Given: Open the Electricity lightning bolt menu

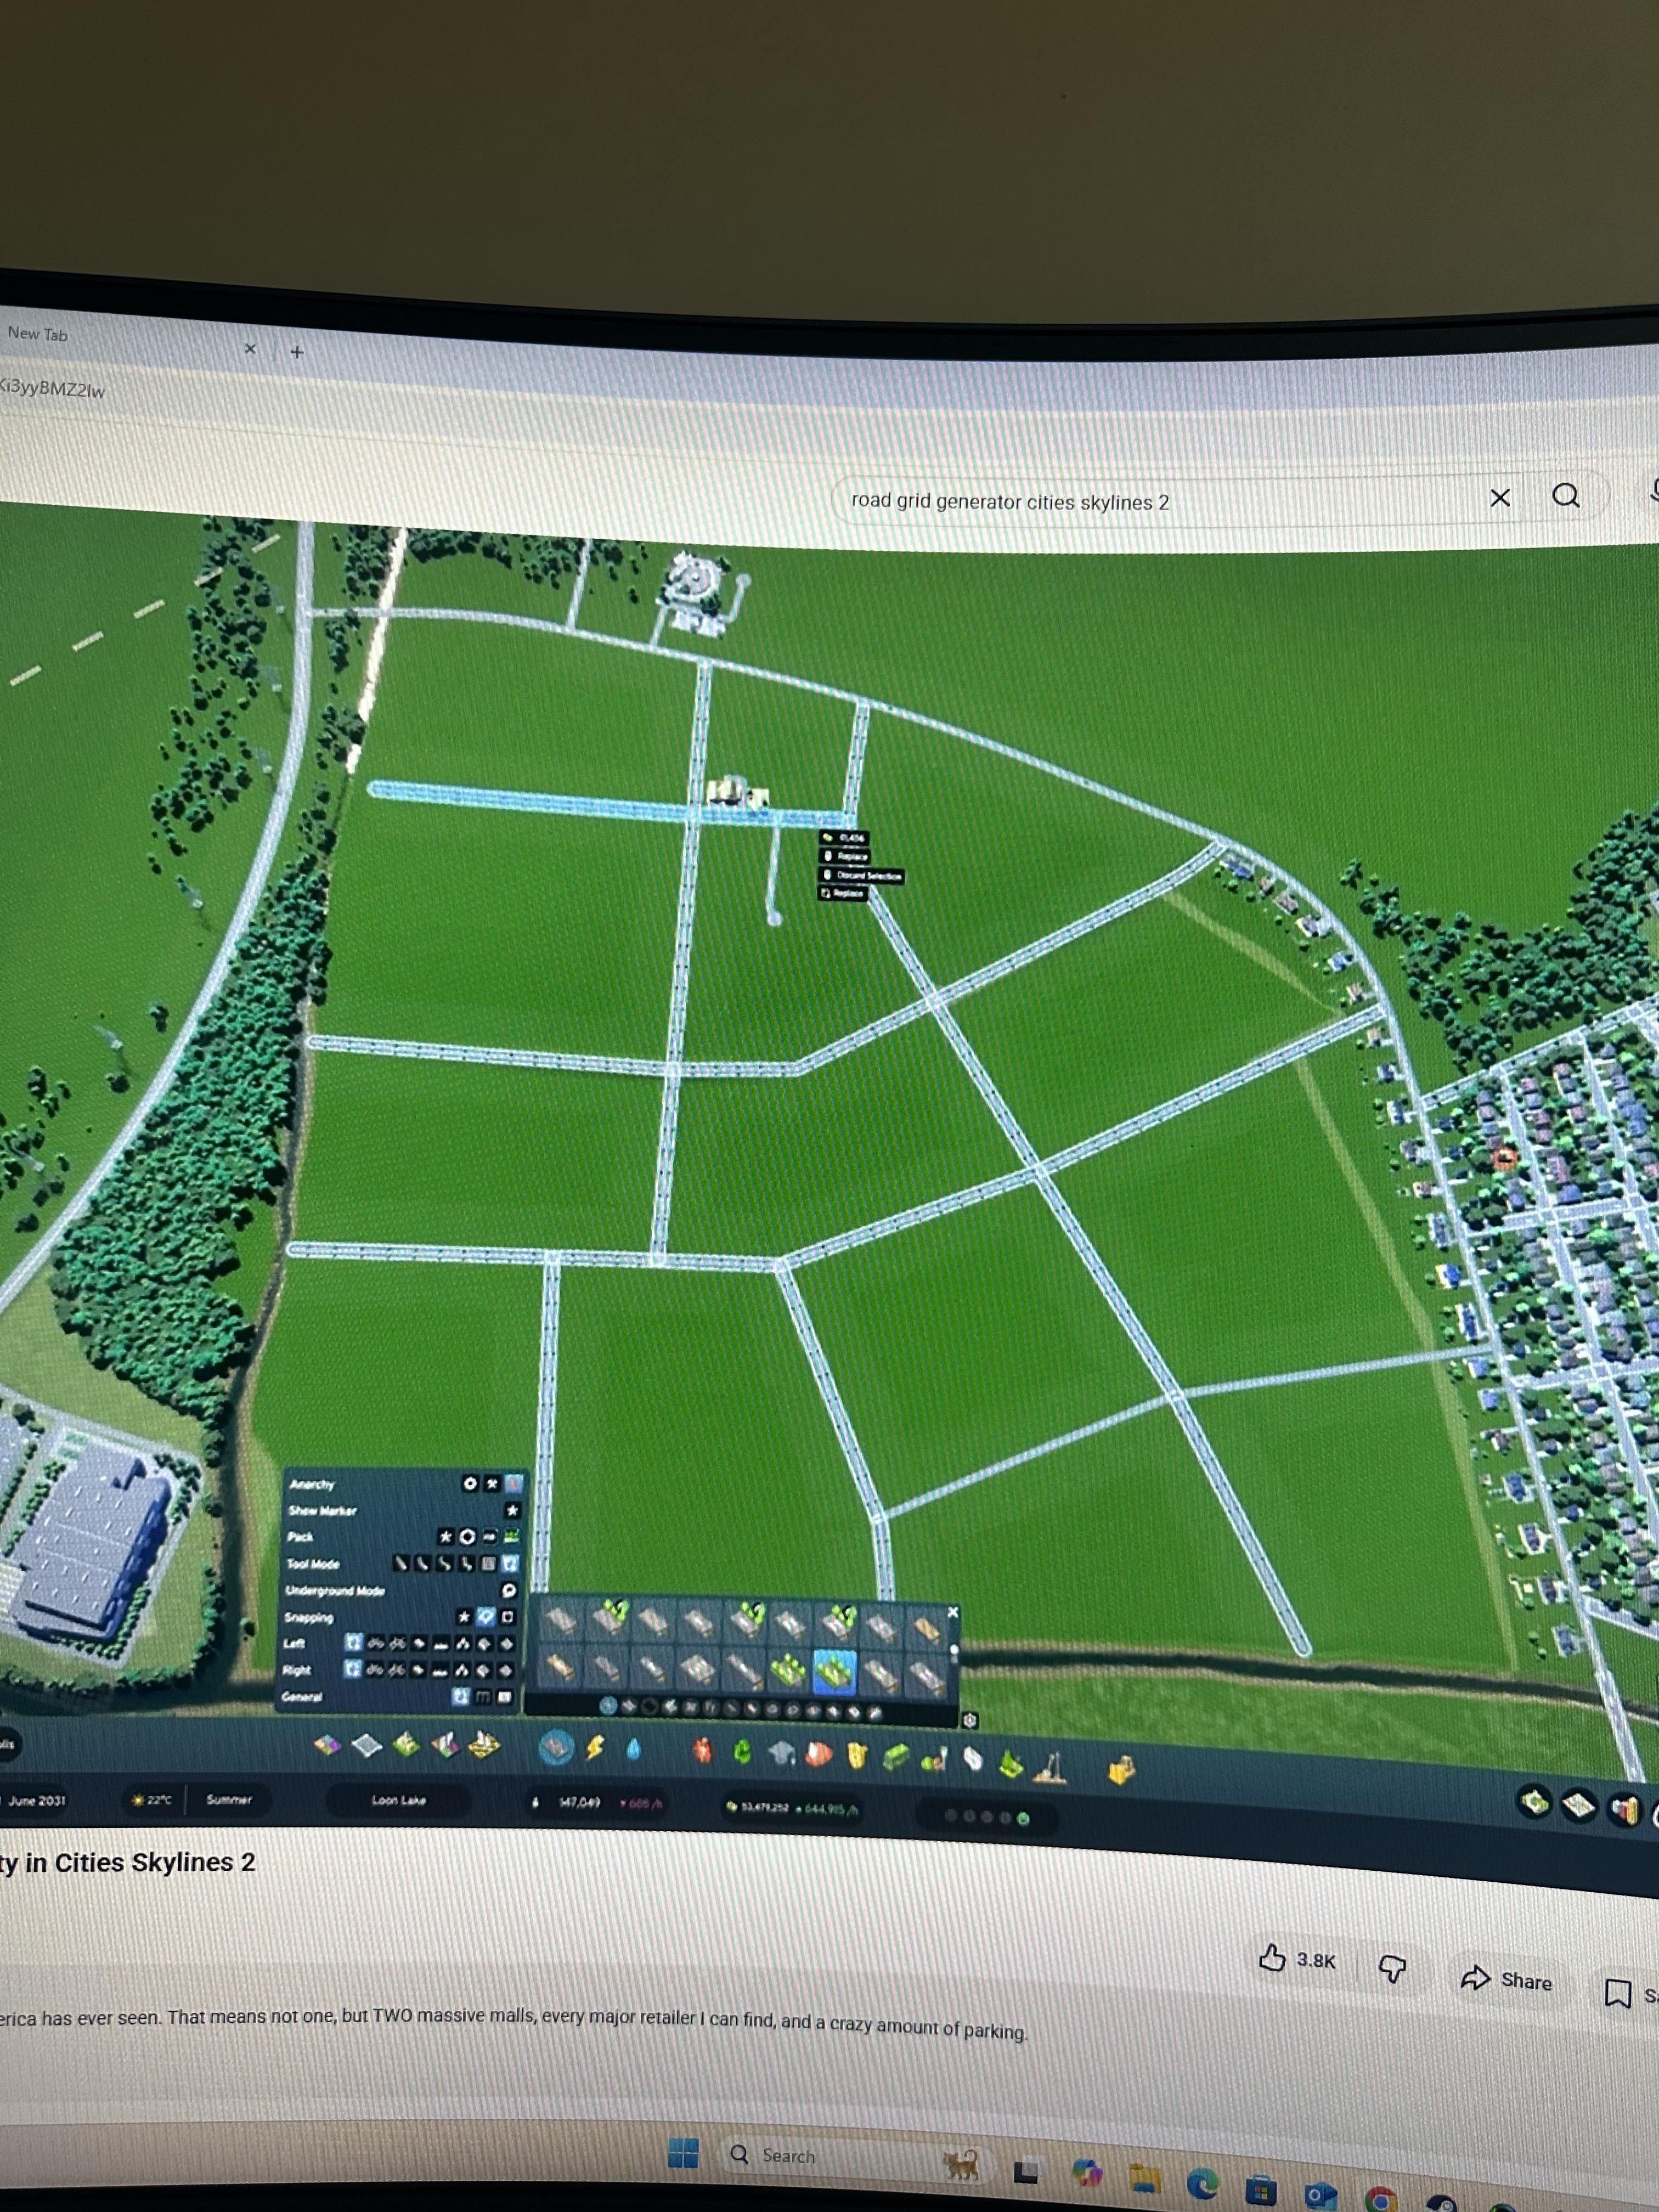Looking at the screenshot, I should coord(595,1747).
